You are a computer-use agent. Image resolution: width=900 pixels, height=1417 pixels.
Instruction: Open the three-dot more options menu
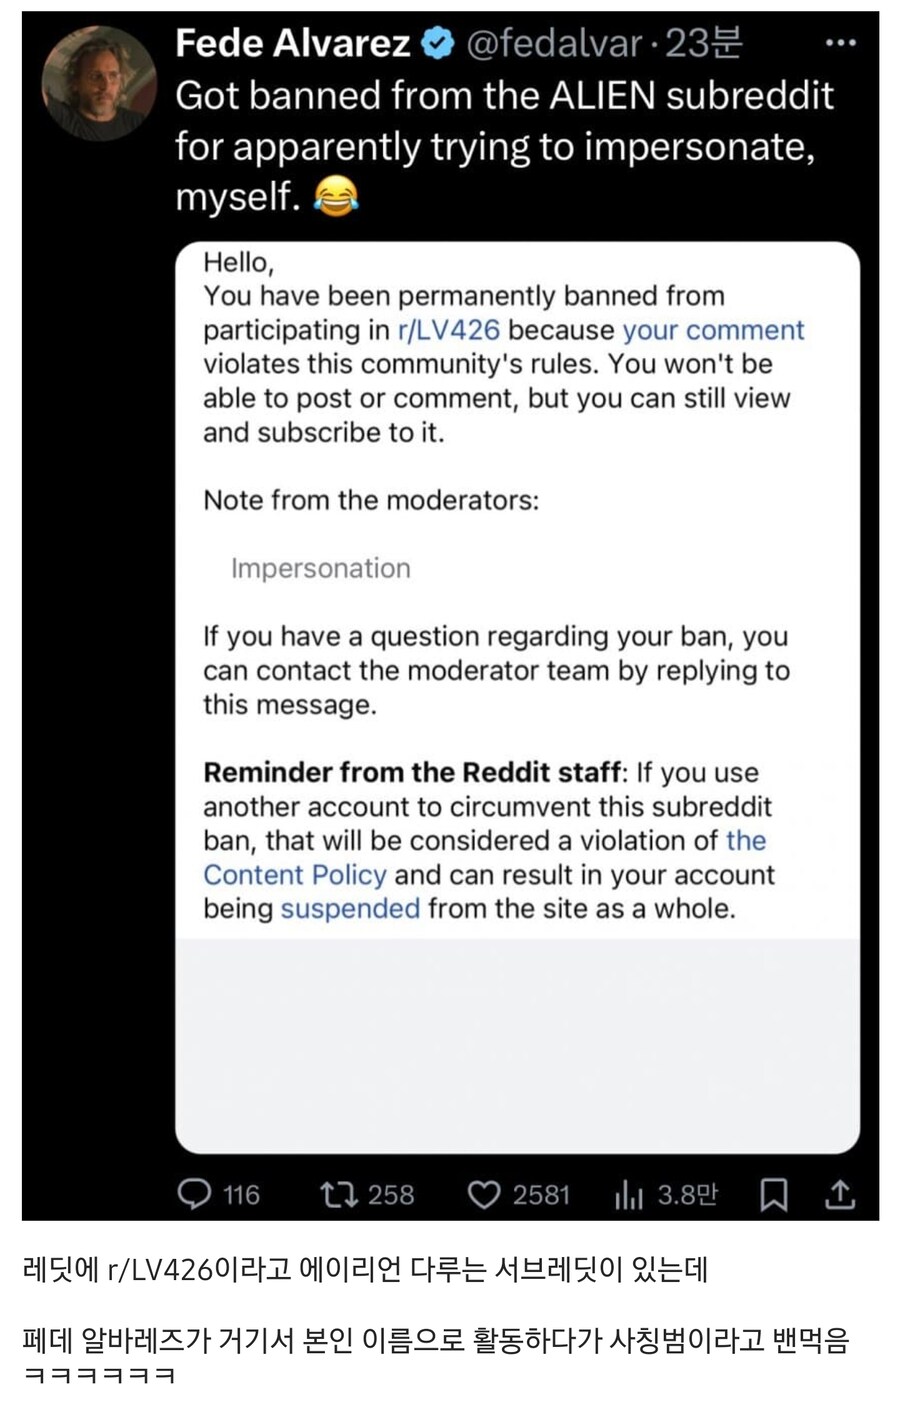pos(840,43)
